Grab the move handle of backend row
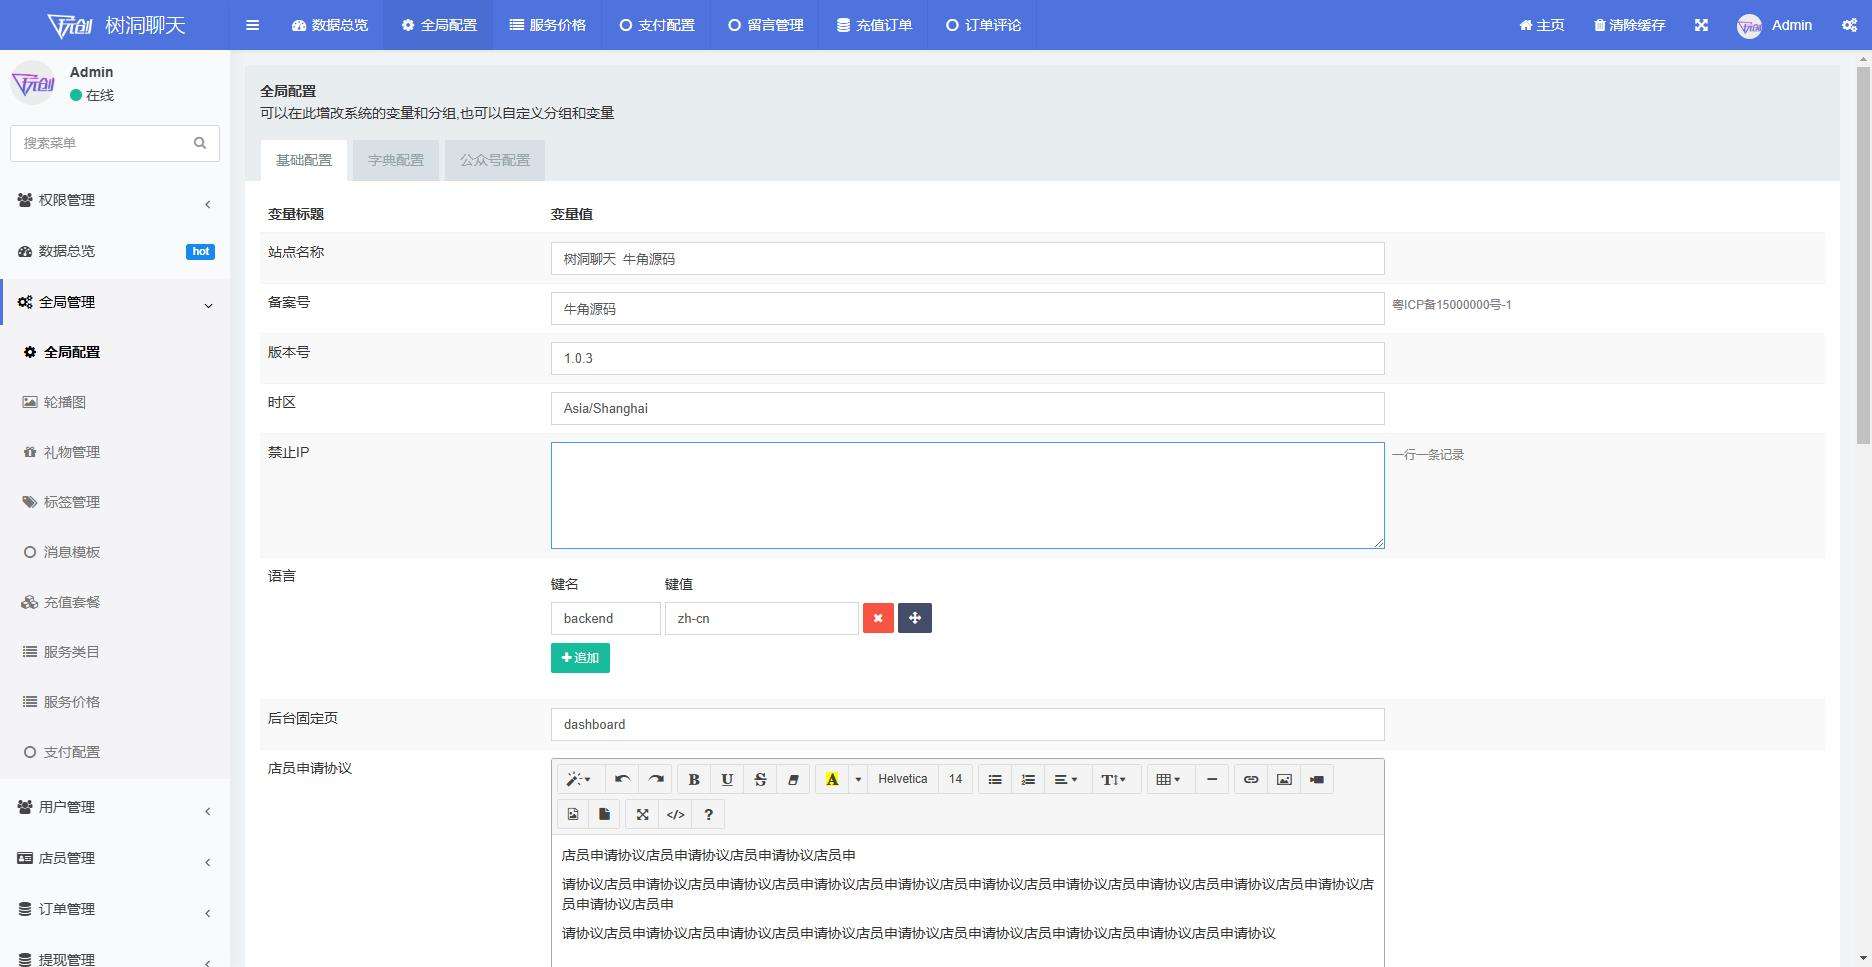1872x967 pixels. tap(915, 618)
